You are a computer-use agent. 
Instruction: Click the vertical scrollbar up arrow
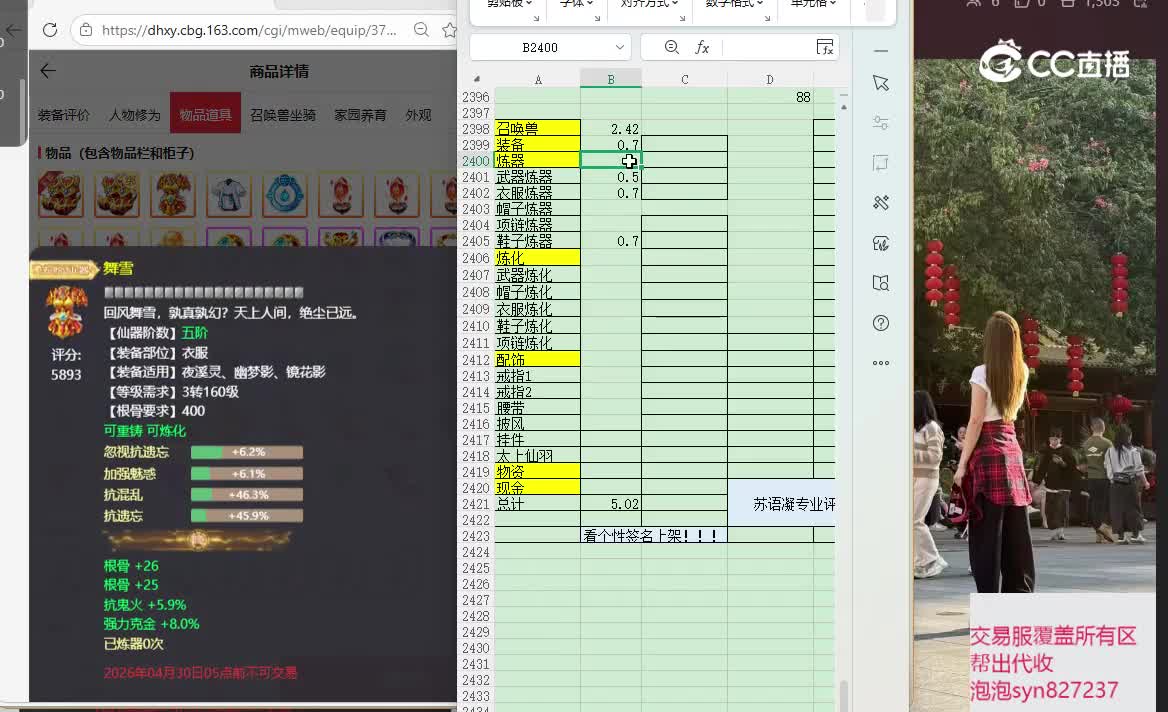843,107
